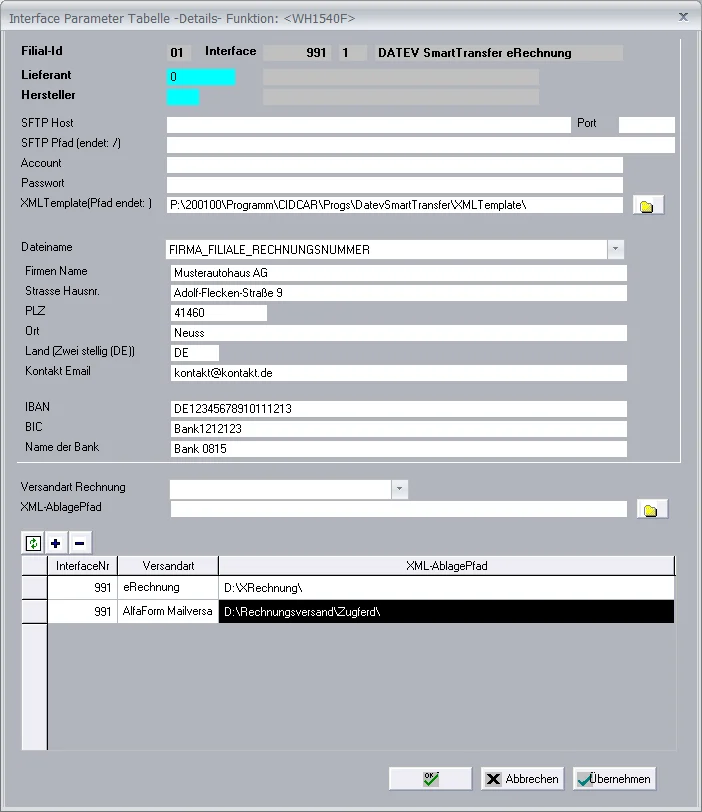Viewport: 702px width, 812px height.
Task: Click the Abbrechen button
Action: (522, 779)
